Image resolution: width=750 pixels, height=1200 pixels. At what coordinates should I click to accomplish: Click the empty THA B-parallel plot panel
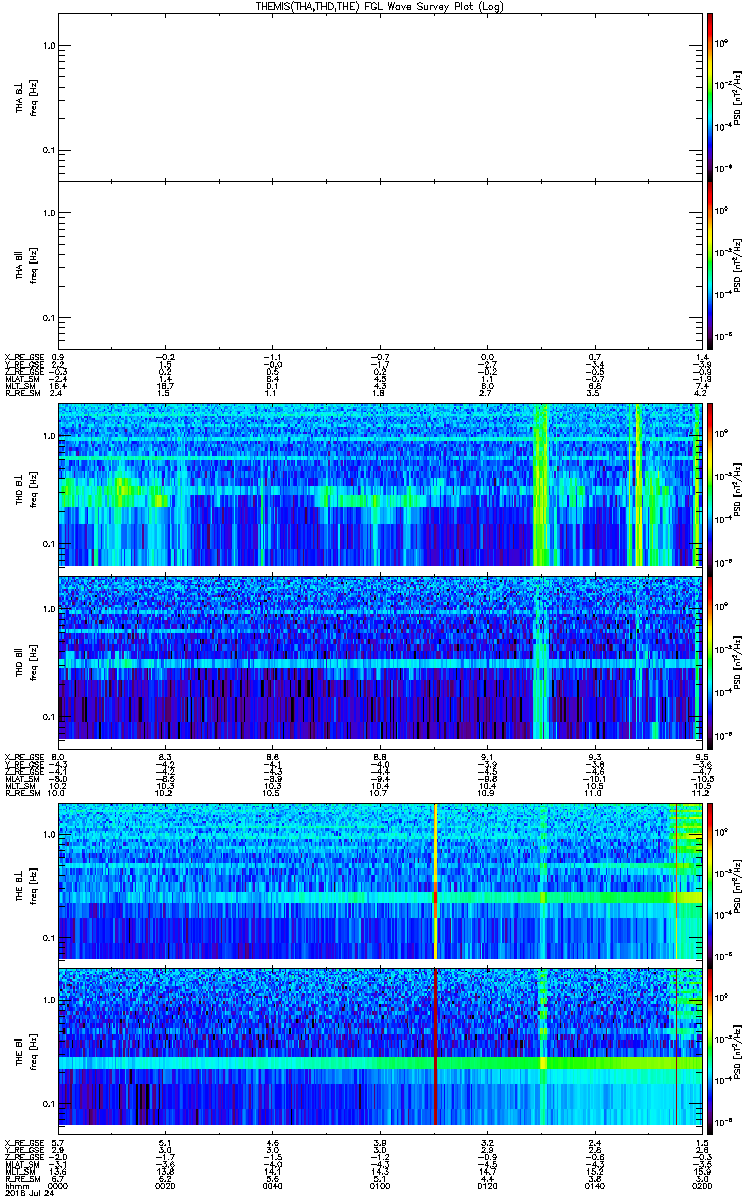pyautogui.click(x=380, y=264)
